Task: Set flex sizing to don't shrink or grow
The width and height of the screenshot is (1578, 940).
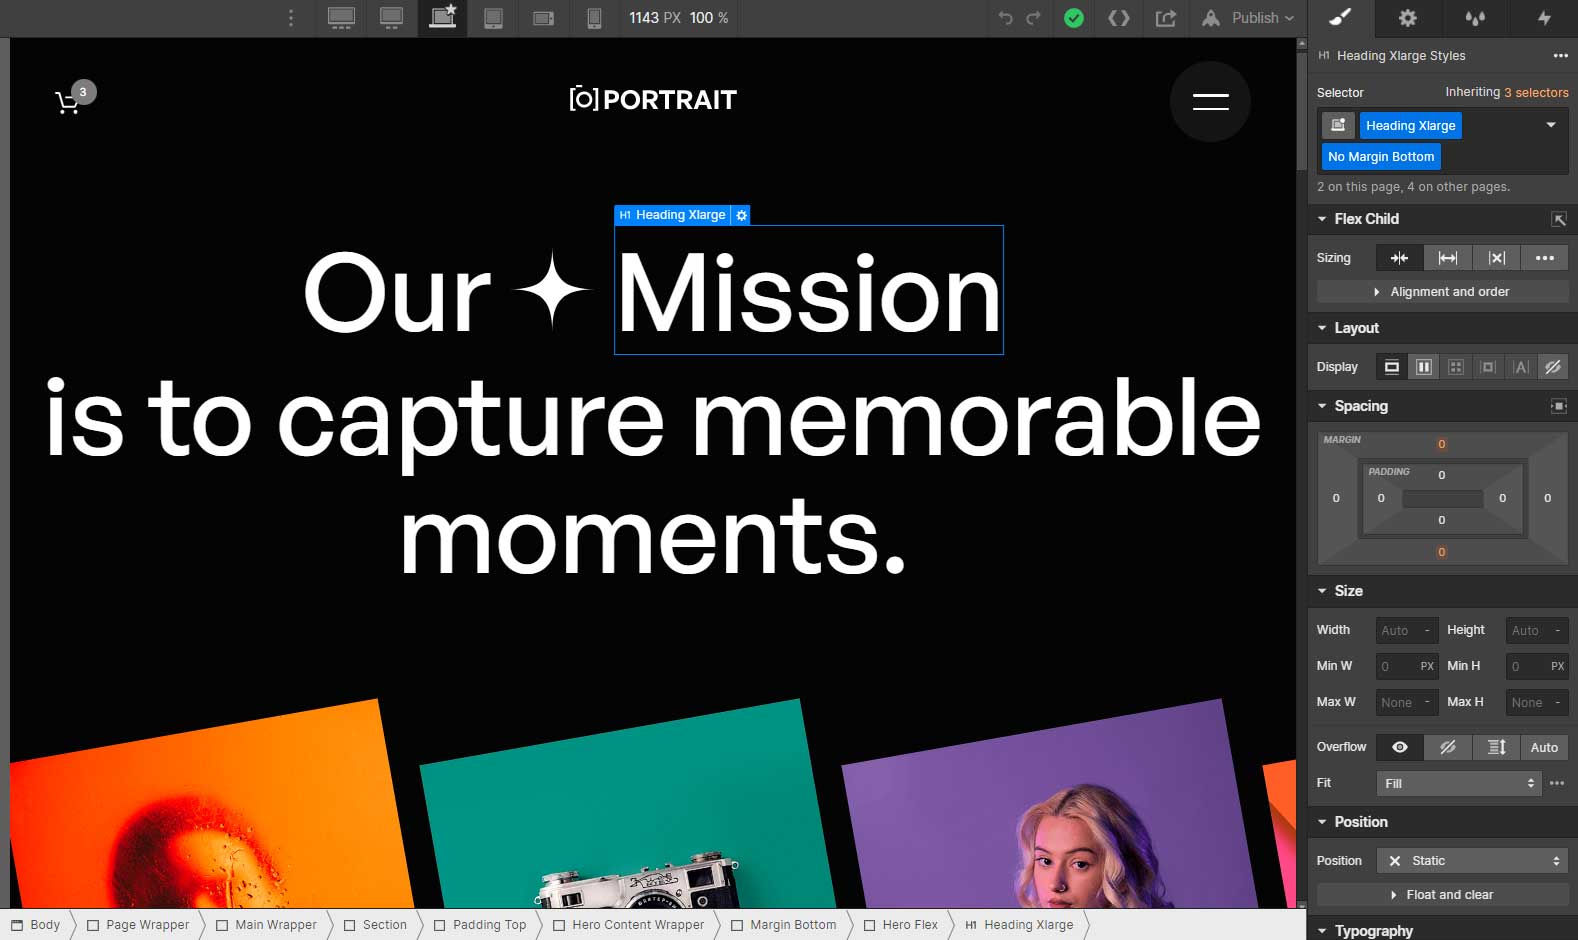Action: coord(1496,258)
